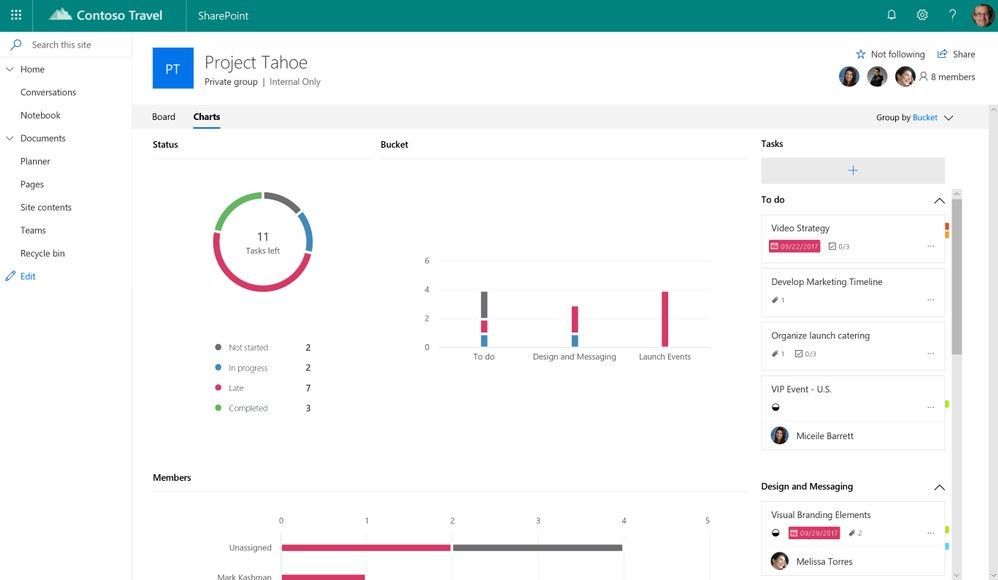
Task: Click the PT project tile logo
Action: (172, 68)
